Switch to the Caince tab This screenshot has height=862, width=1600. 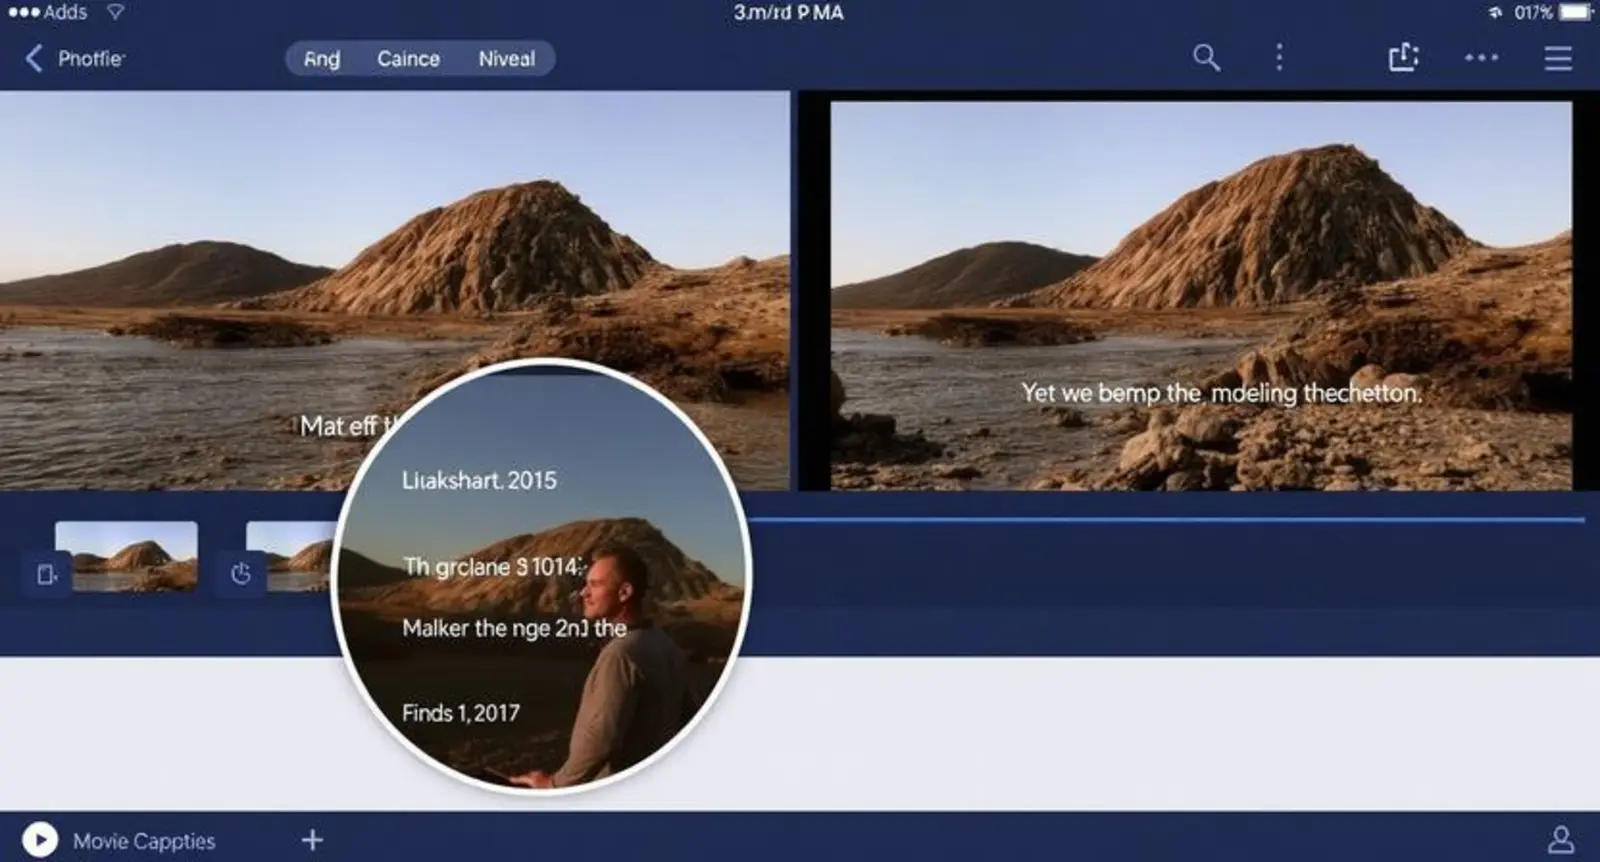click(408, 59)
